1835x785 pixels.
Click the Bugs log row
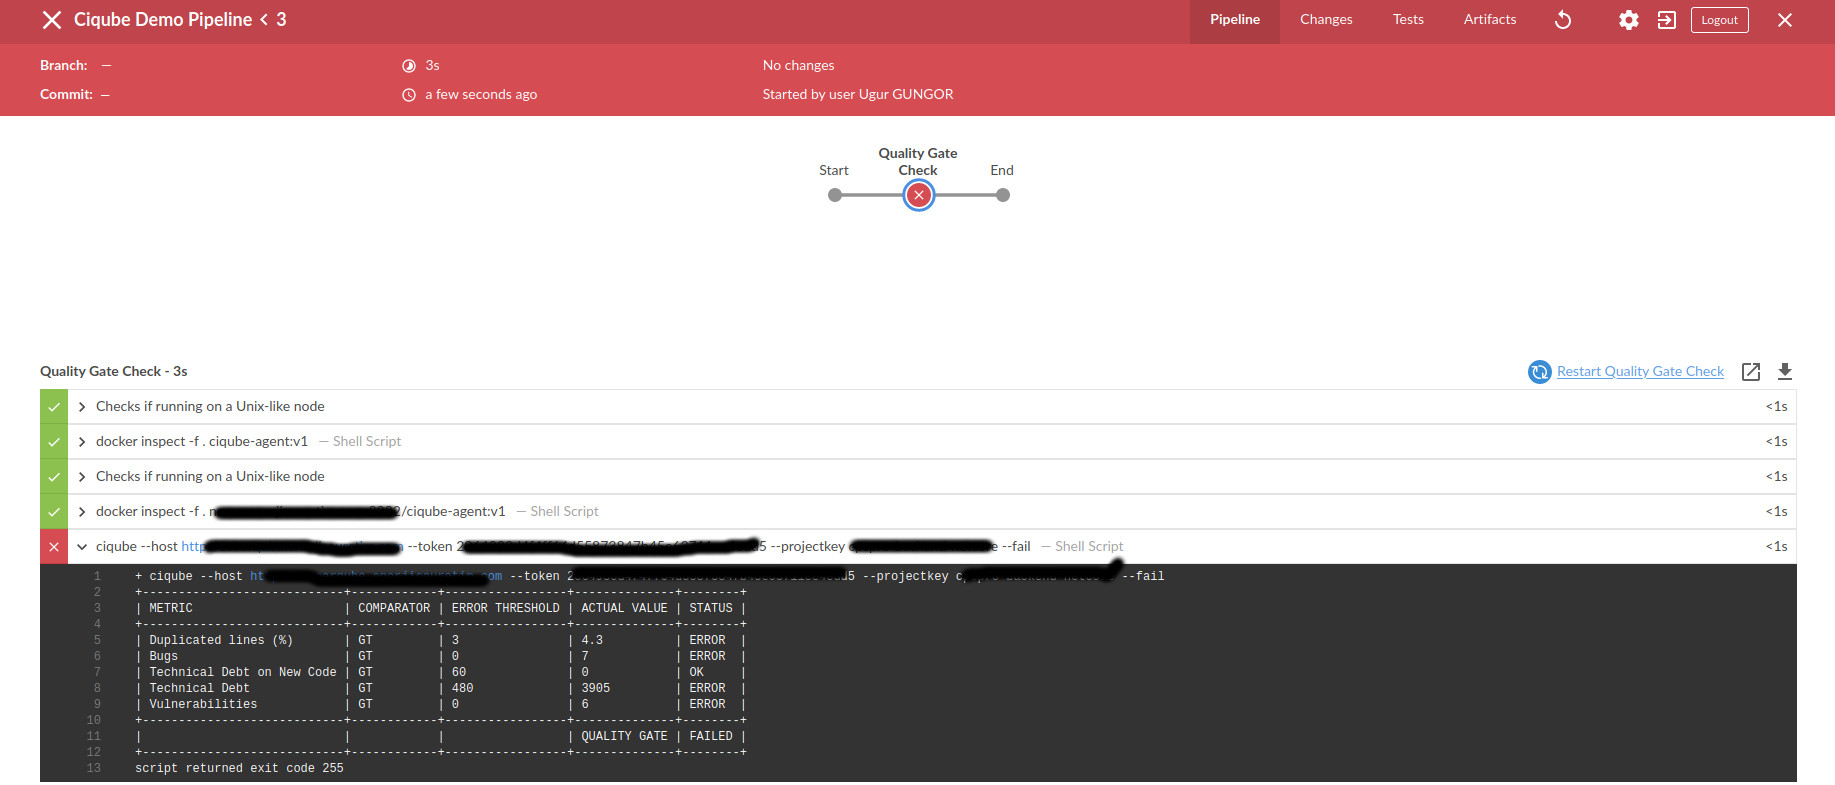point(441,656)
